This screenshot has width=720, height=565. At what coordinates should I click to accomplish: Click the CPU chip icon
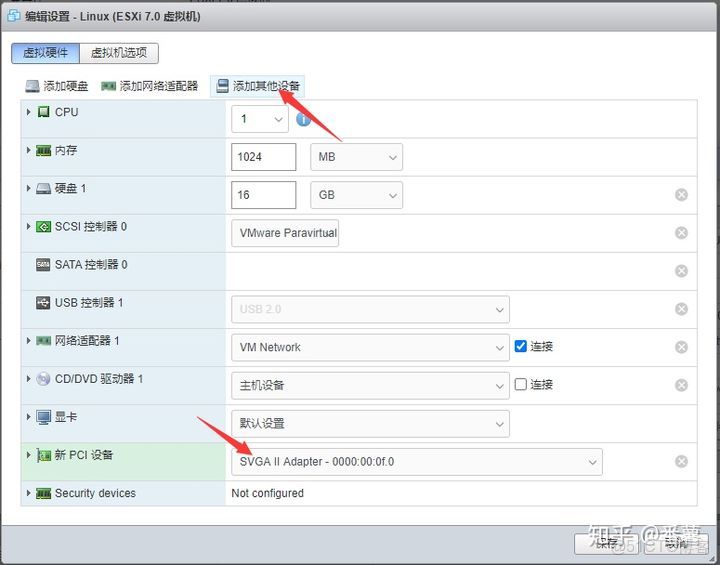pos(43,112)
